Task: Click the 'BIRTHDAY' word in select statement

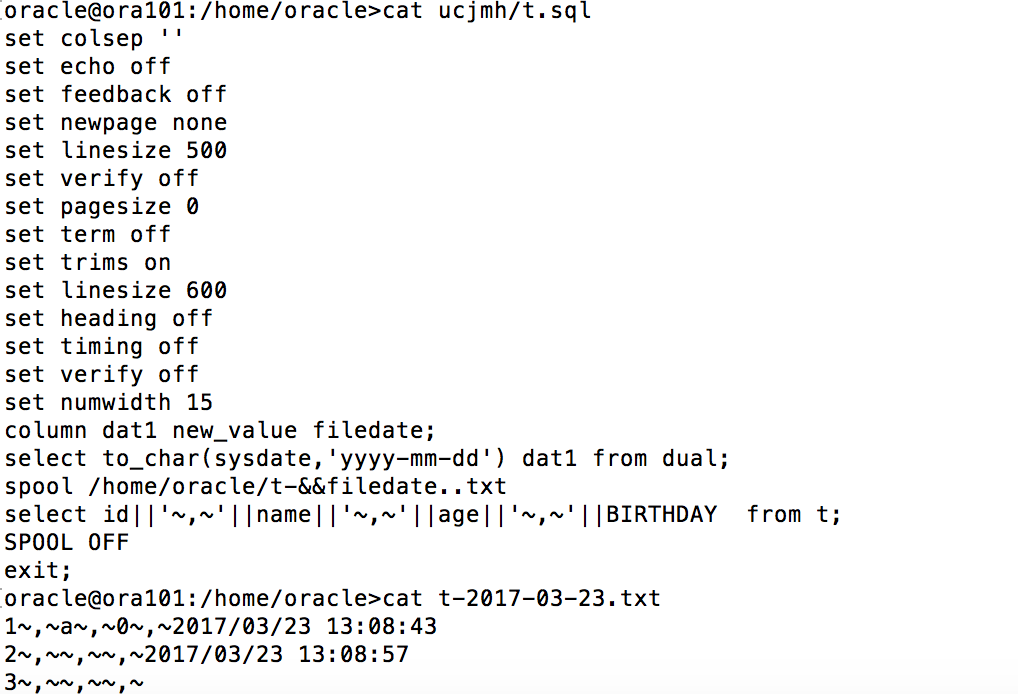Action: point(661,514)
